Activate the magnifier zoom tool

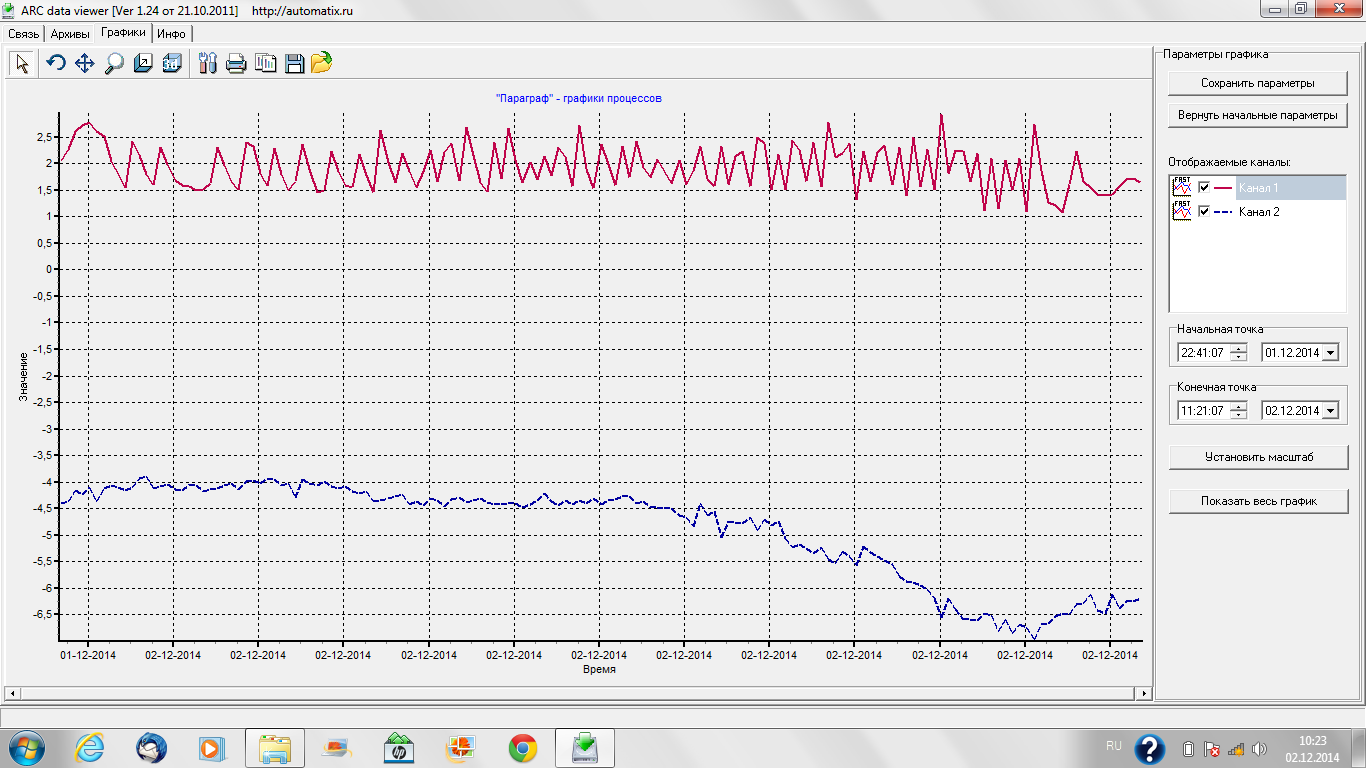[114, 63]
